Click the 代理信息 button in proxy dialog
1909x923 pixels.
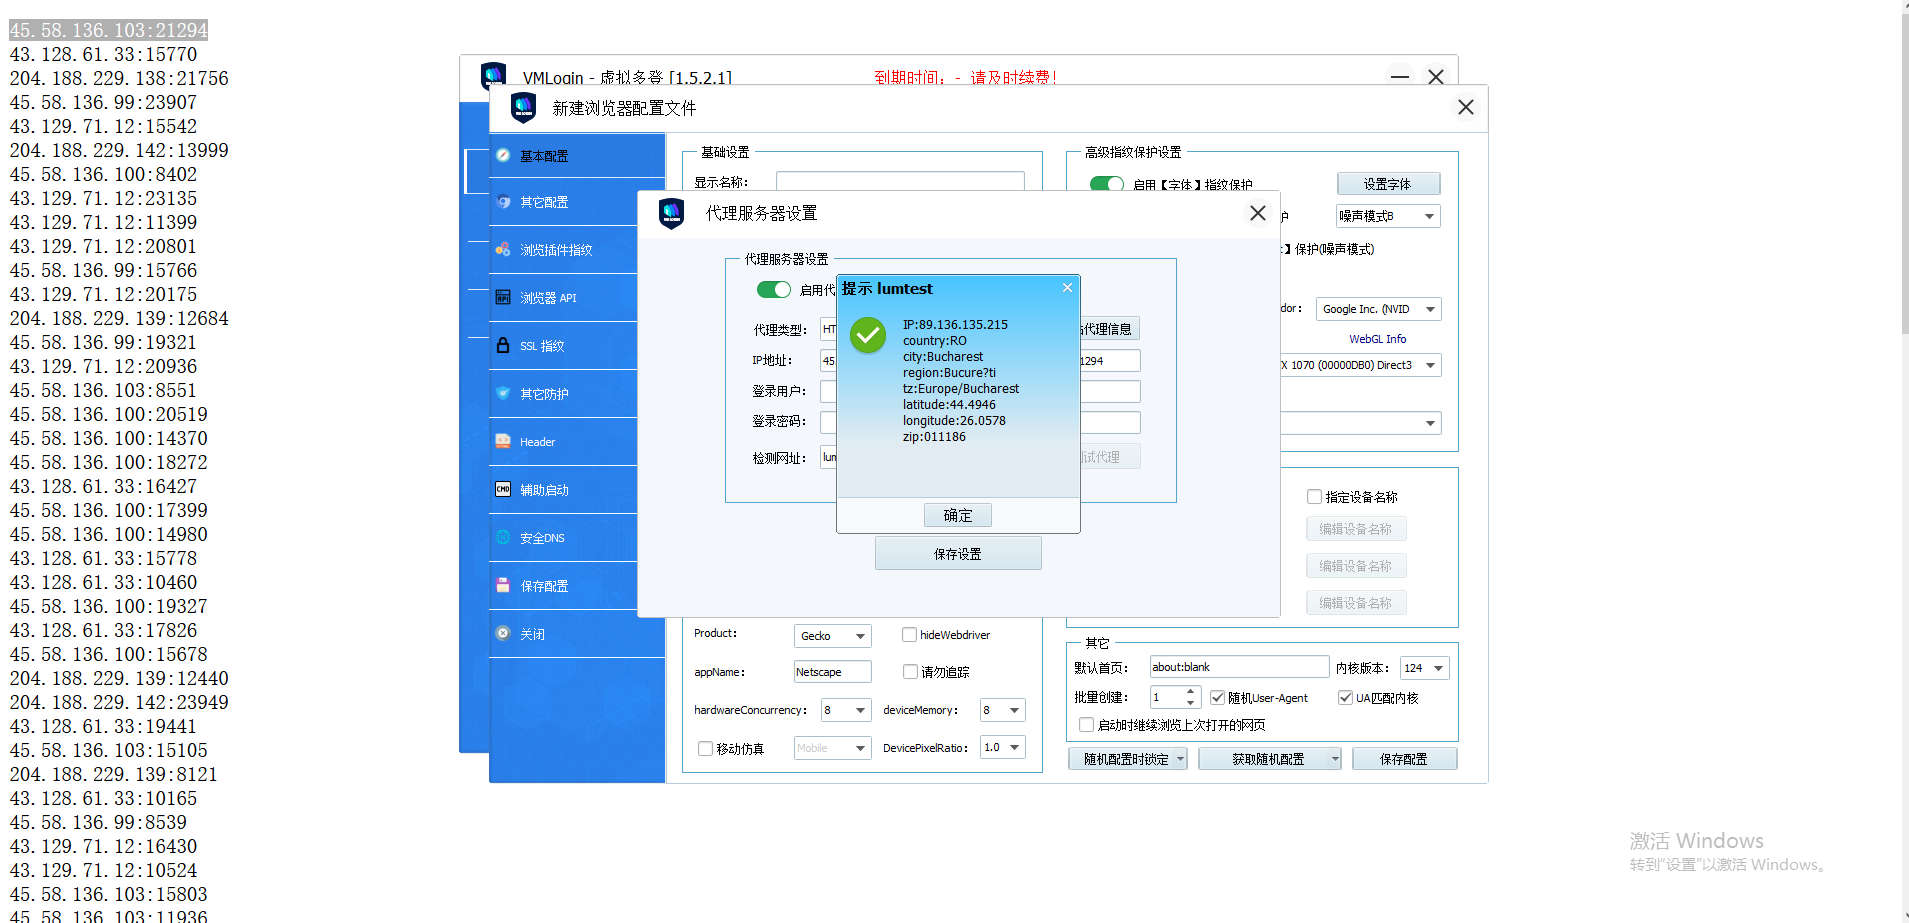click(1108, 329)
